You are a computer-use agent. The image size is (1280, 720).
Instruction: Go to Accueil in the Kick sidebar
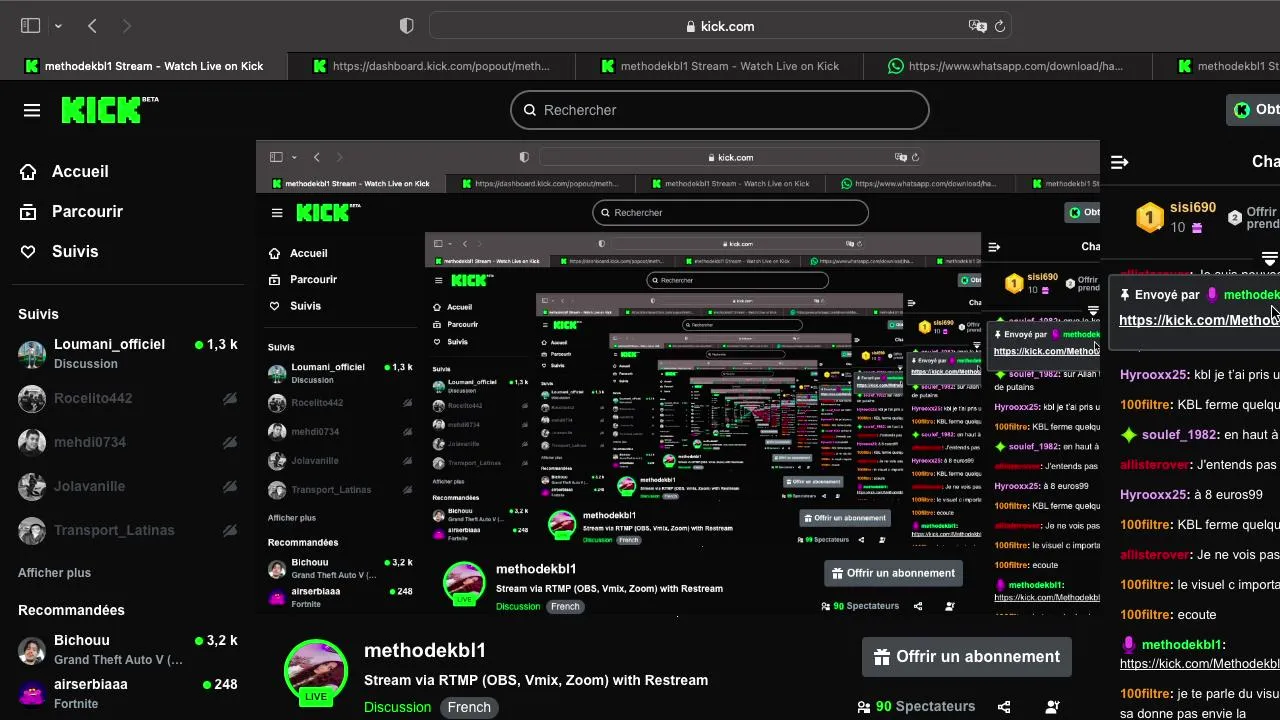(64, 172)
